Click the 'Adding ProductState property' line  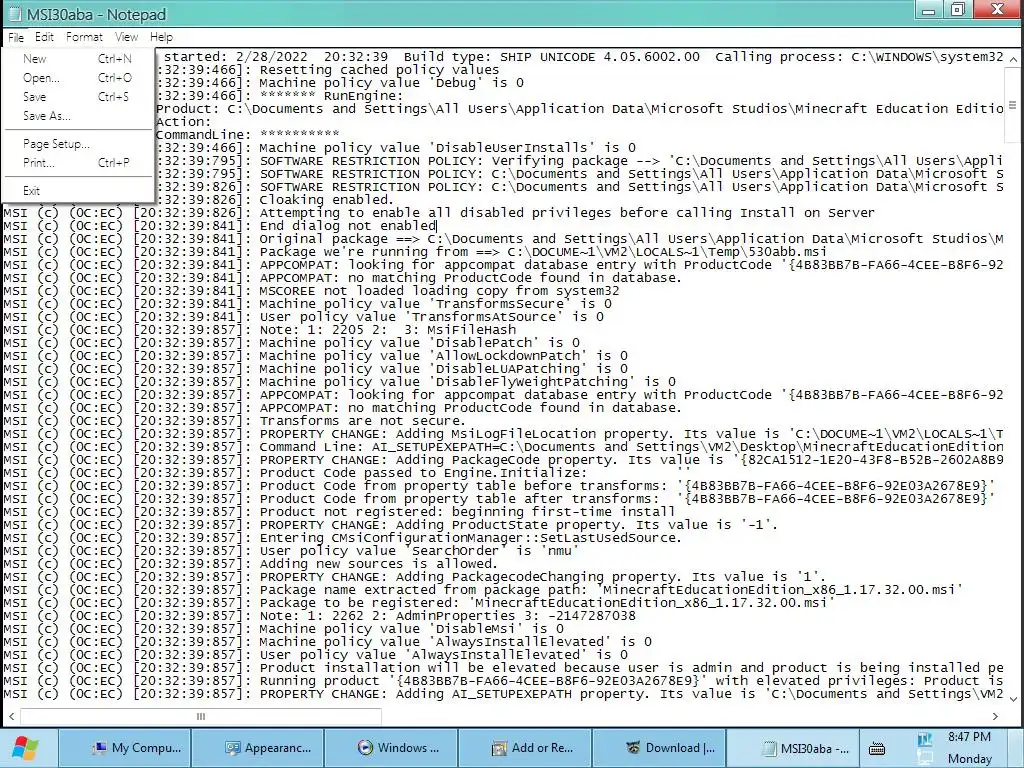click(519, 525)
